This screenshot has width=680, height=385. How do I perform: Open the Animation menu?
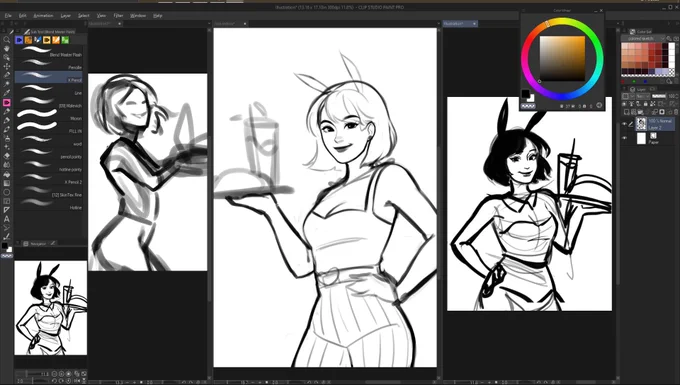pyautogui.click(x=43, y=16)
